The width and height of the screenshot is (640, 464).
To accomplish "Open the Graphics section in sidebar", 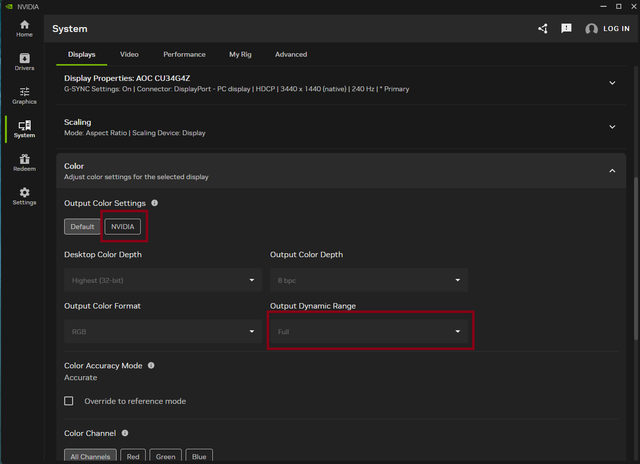I will pyautogui.click(x=24, y=95).
